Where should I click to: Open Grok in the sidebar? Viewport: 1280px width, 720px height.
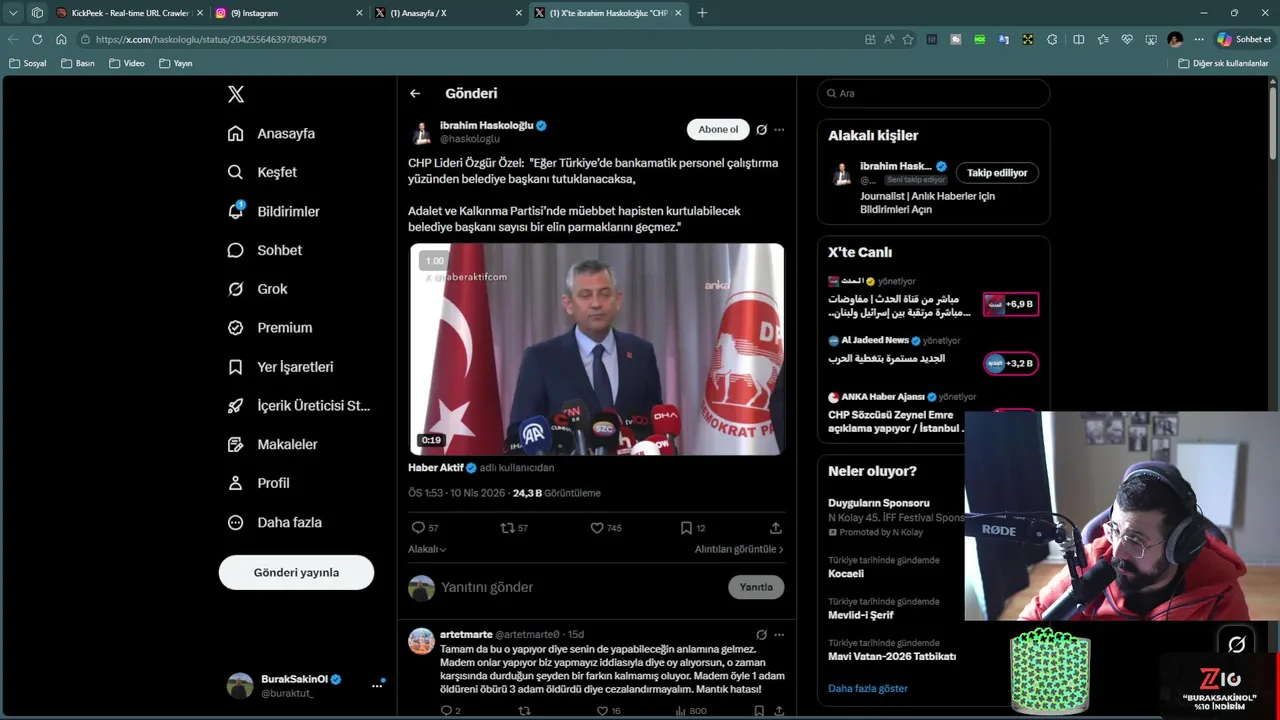(257, 289)
